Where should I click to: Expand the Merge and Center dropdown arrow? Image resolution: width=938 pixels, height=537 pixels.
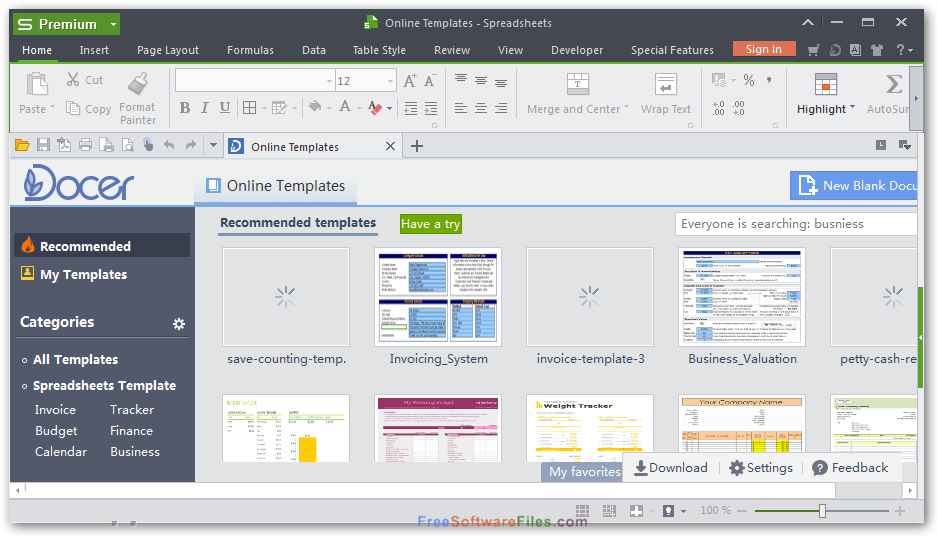[627, 108]
